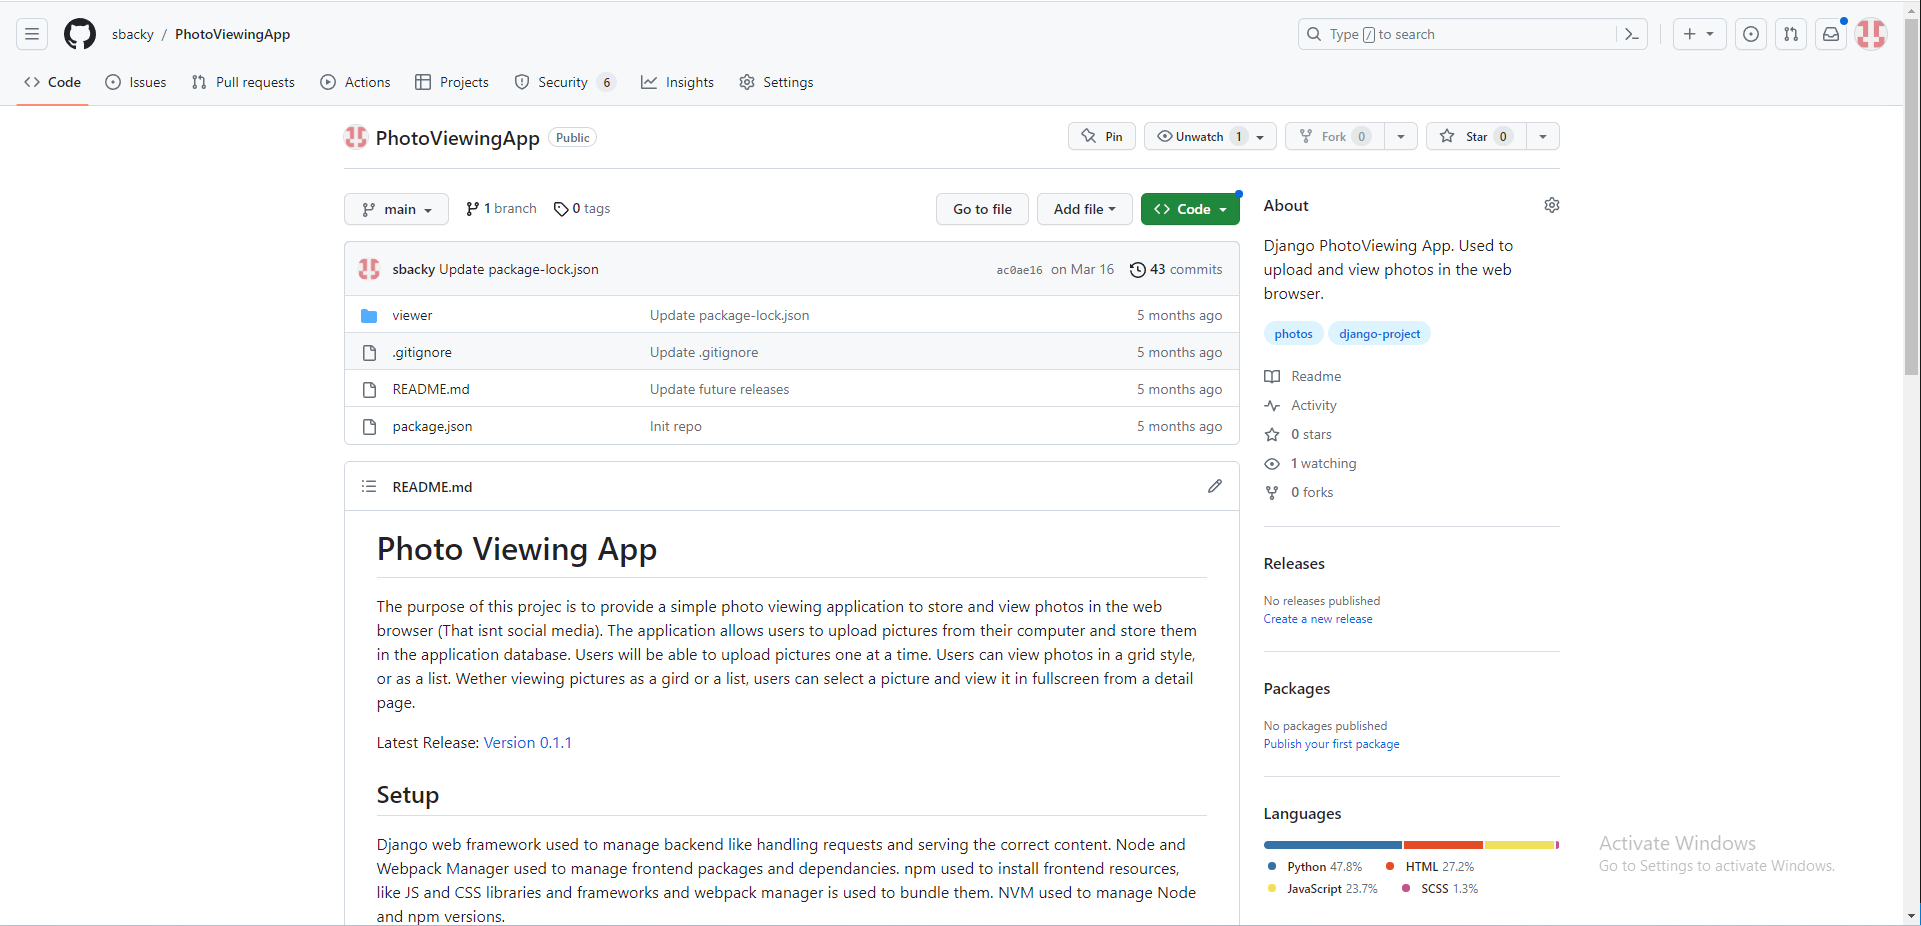View the 0 tags link
The height and width of the screenshot is (926, 1921).
tap(582, 208)
